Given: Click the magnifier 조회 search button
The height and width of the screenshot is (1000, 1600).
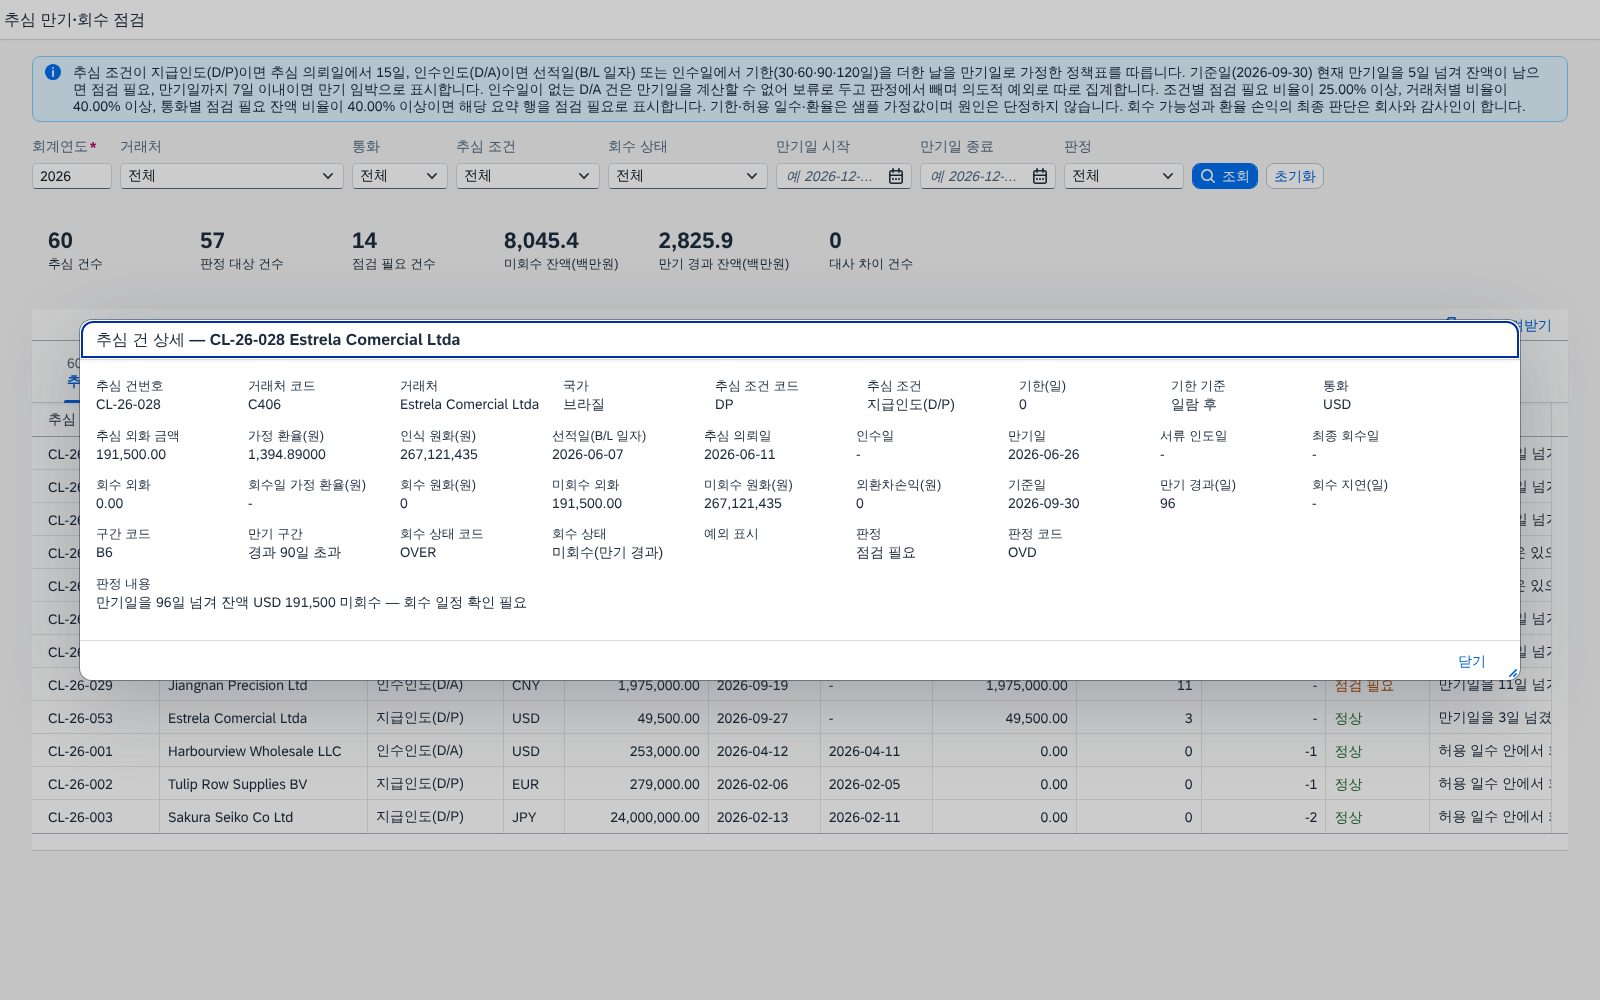Looking at the screenshot, I should pyautogui.click(x=1224, y=176).
